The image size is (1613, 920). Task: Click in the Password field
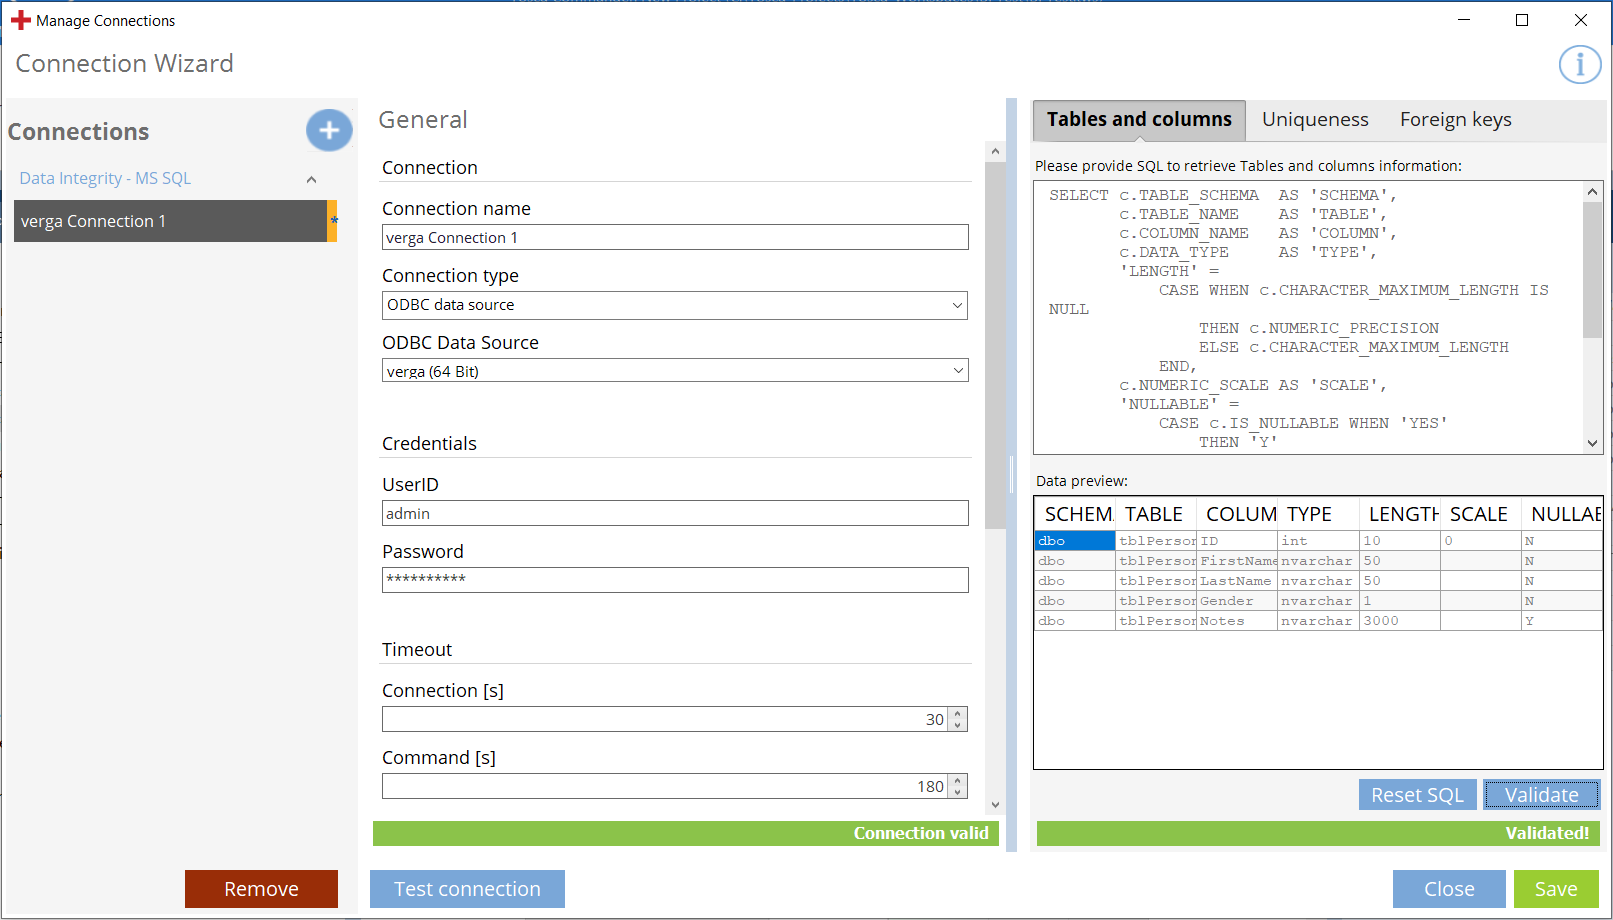coord(675,580)
